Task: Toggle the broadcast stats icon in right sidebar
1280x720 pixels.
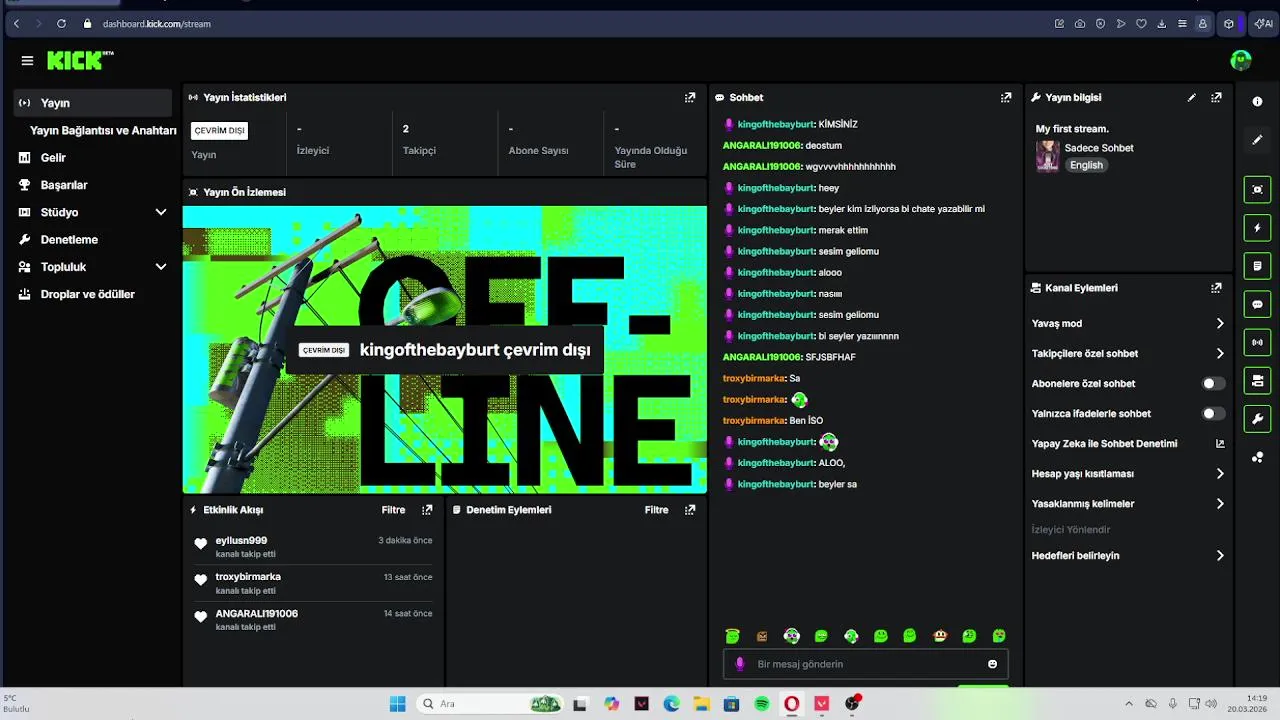Action: (1257, 342)
